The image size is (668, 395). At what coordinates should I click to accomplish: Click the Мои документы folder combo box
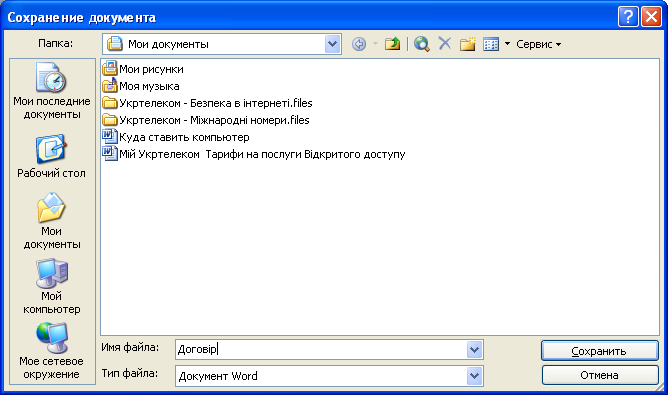click(222, 44)
